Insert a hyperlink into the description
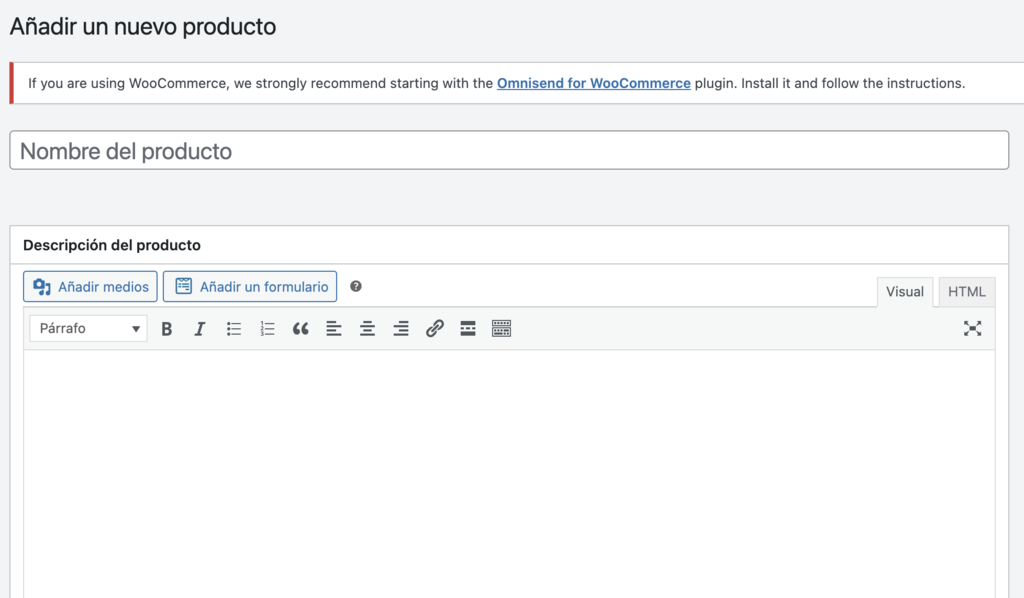Image resolution: width=1024 pixels, height=598 pixels. coord(434,328)
